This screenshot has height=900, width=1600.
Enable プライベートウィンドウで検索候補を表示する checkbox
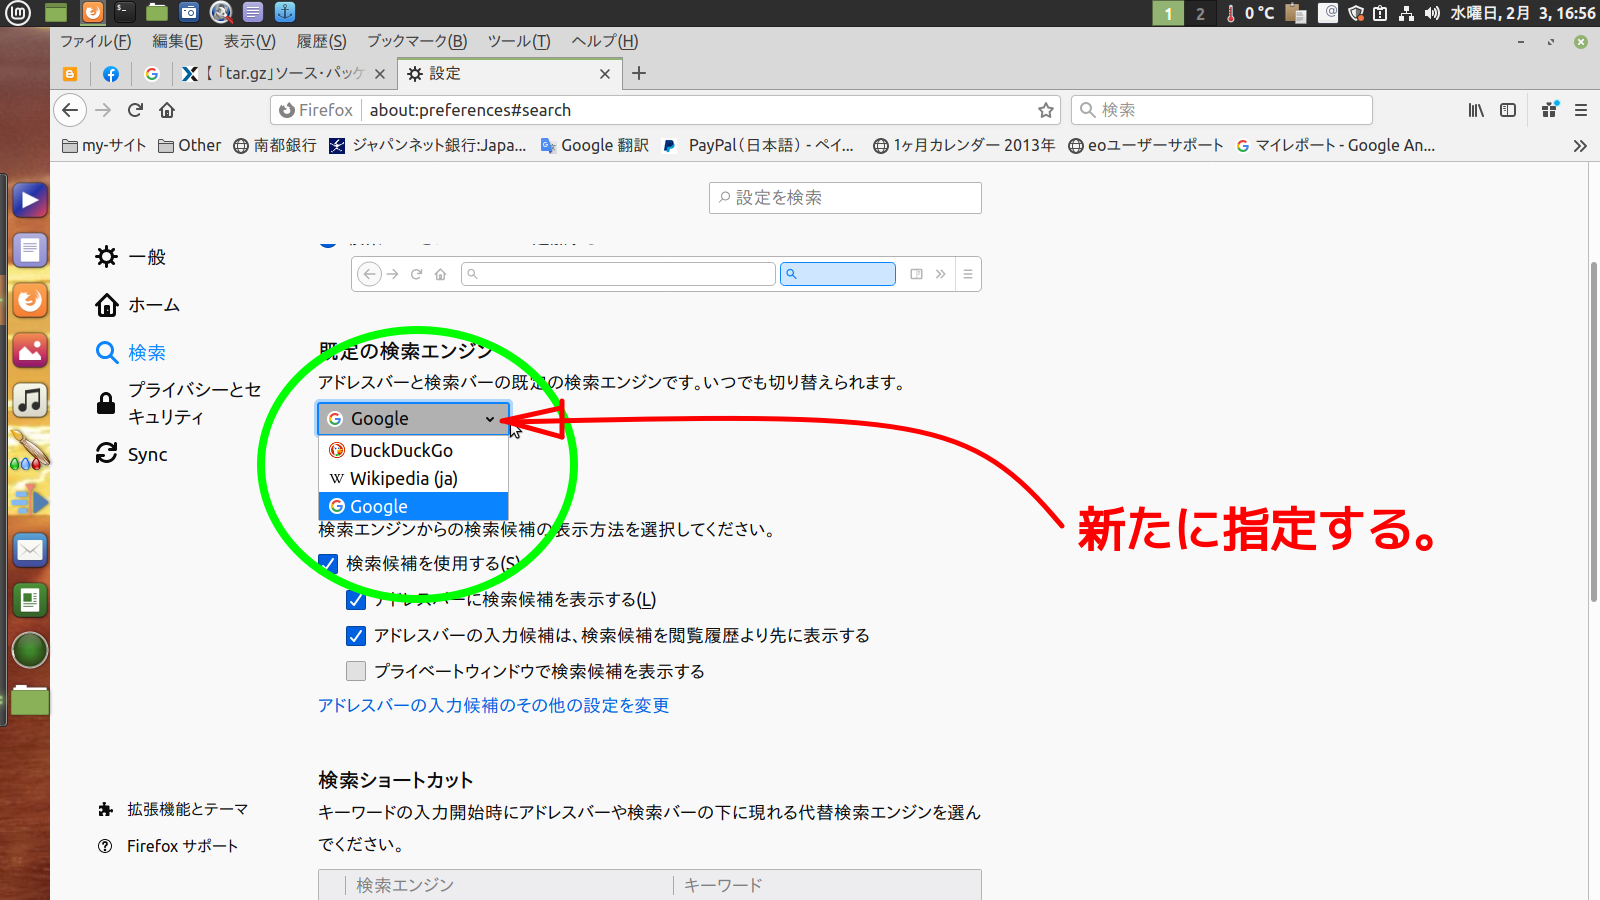(x=356, y=672)
